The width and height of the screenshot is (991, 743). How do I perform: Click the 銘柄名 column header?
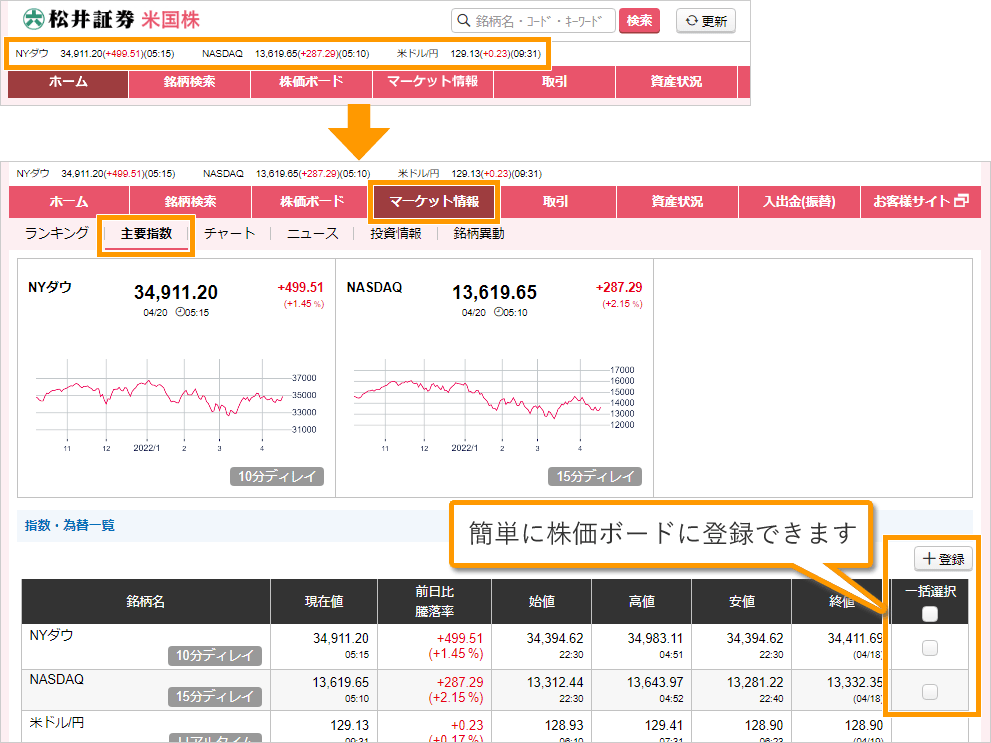tap(146, 601)
